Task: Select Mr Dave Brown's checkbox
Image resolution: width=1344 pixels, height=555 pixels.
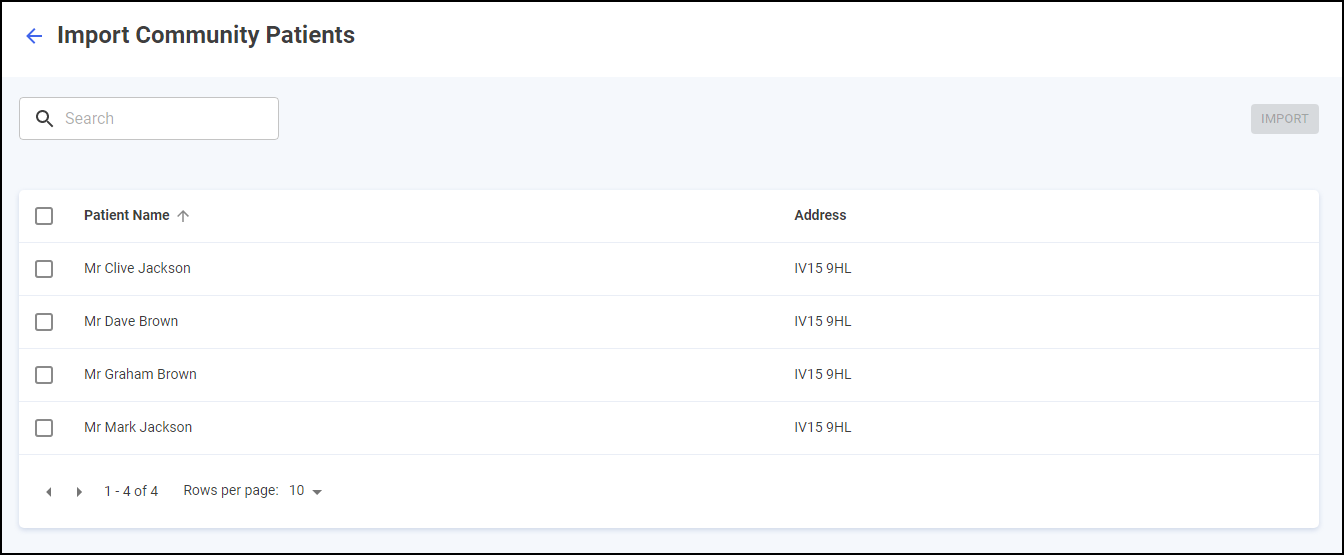Action: (x=44, y=322)
